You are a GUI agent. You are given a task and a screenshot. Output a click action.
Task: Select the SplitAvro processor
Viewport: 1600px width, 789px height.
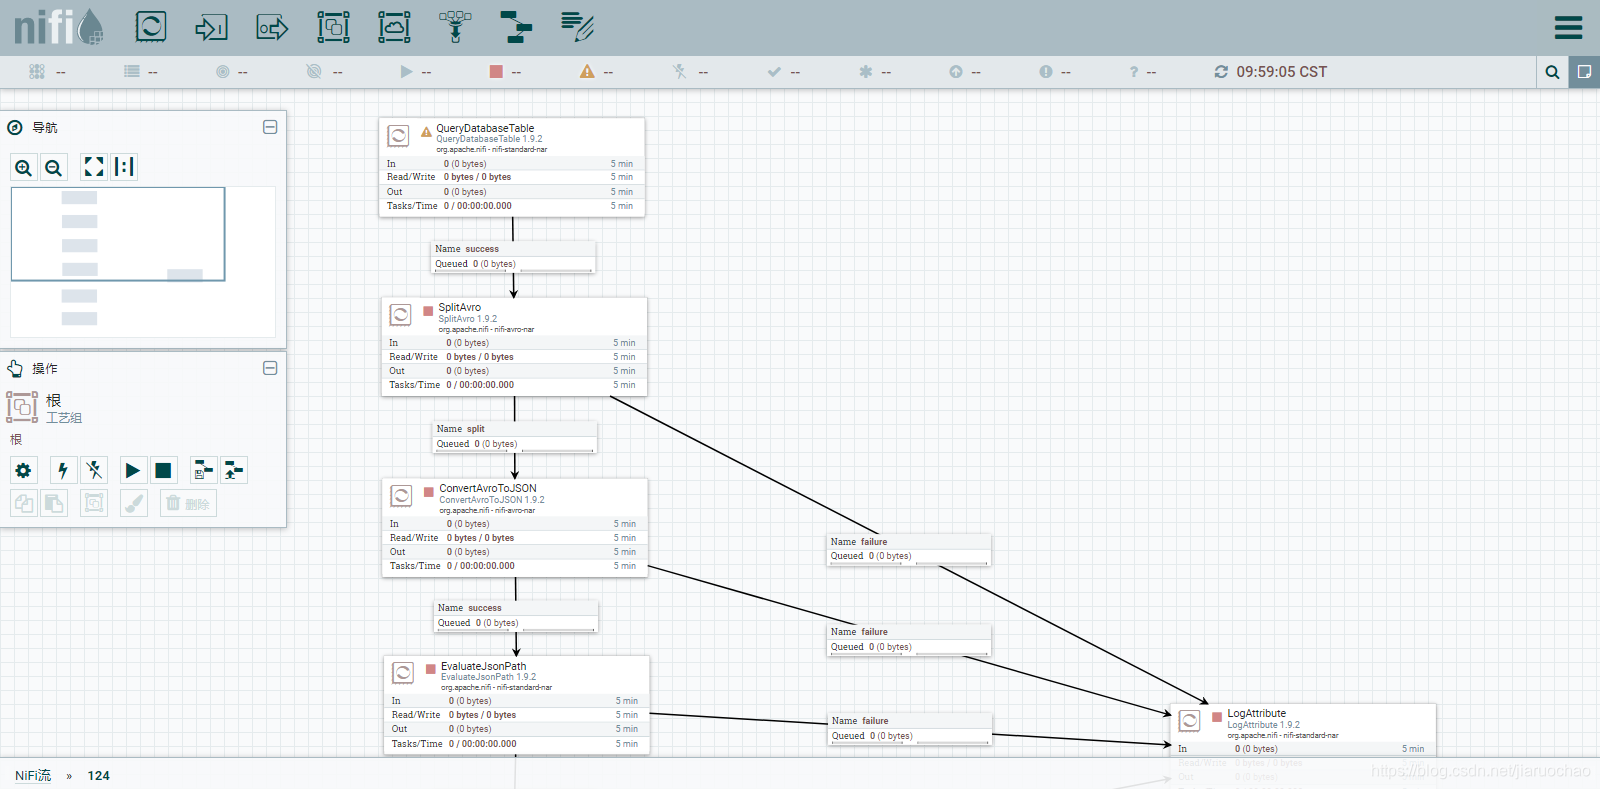[514, 346]
